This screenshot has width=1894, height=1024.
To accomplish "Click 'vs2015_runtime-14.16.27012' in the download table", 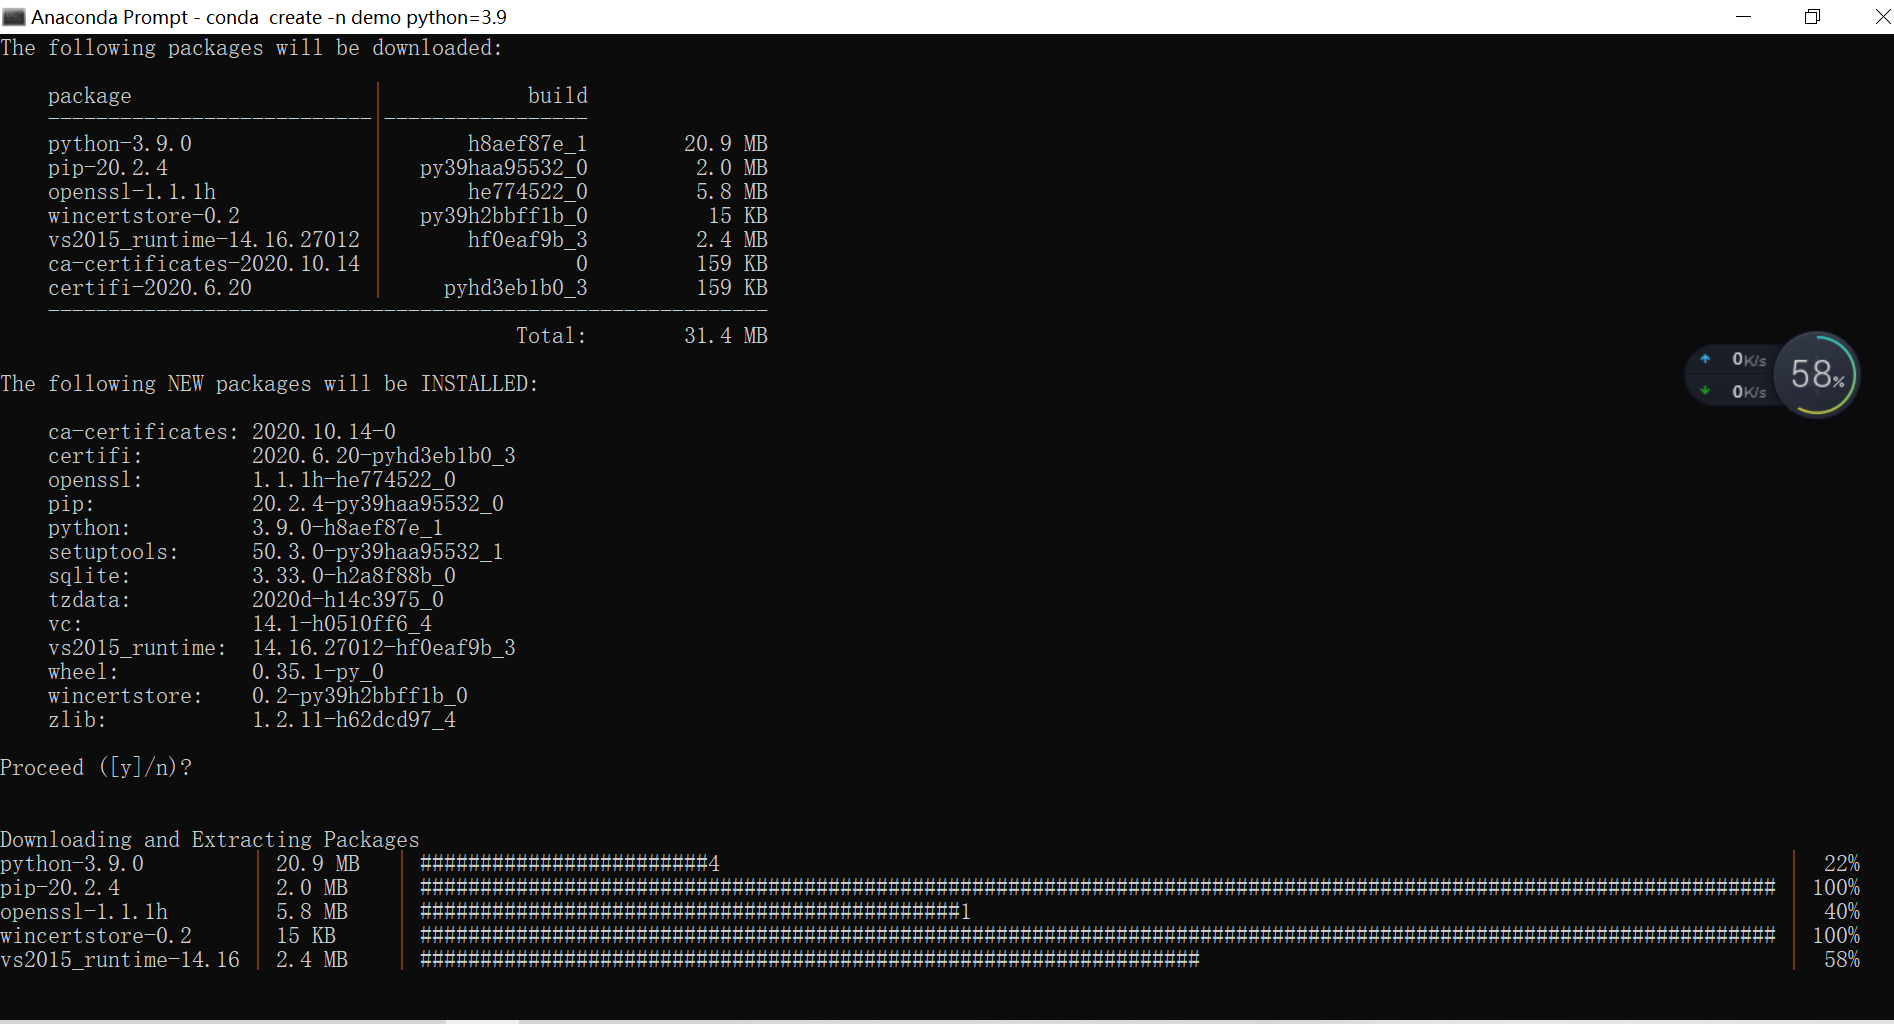I will pyautogui.click(x=204, y=240).
